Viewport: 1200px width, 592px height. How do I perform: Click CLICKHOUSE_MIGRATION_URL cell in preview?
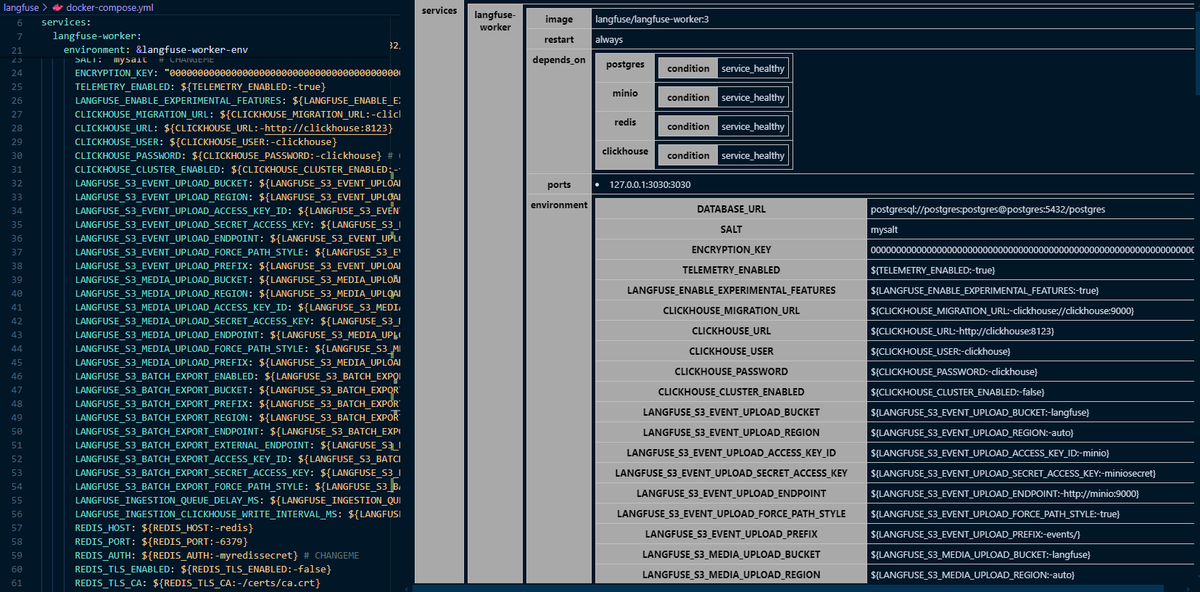click(731, 311)
